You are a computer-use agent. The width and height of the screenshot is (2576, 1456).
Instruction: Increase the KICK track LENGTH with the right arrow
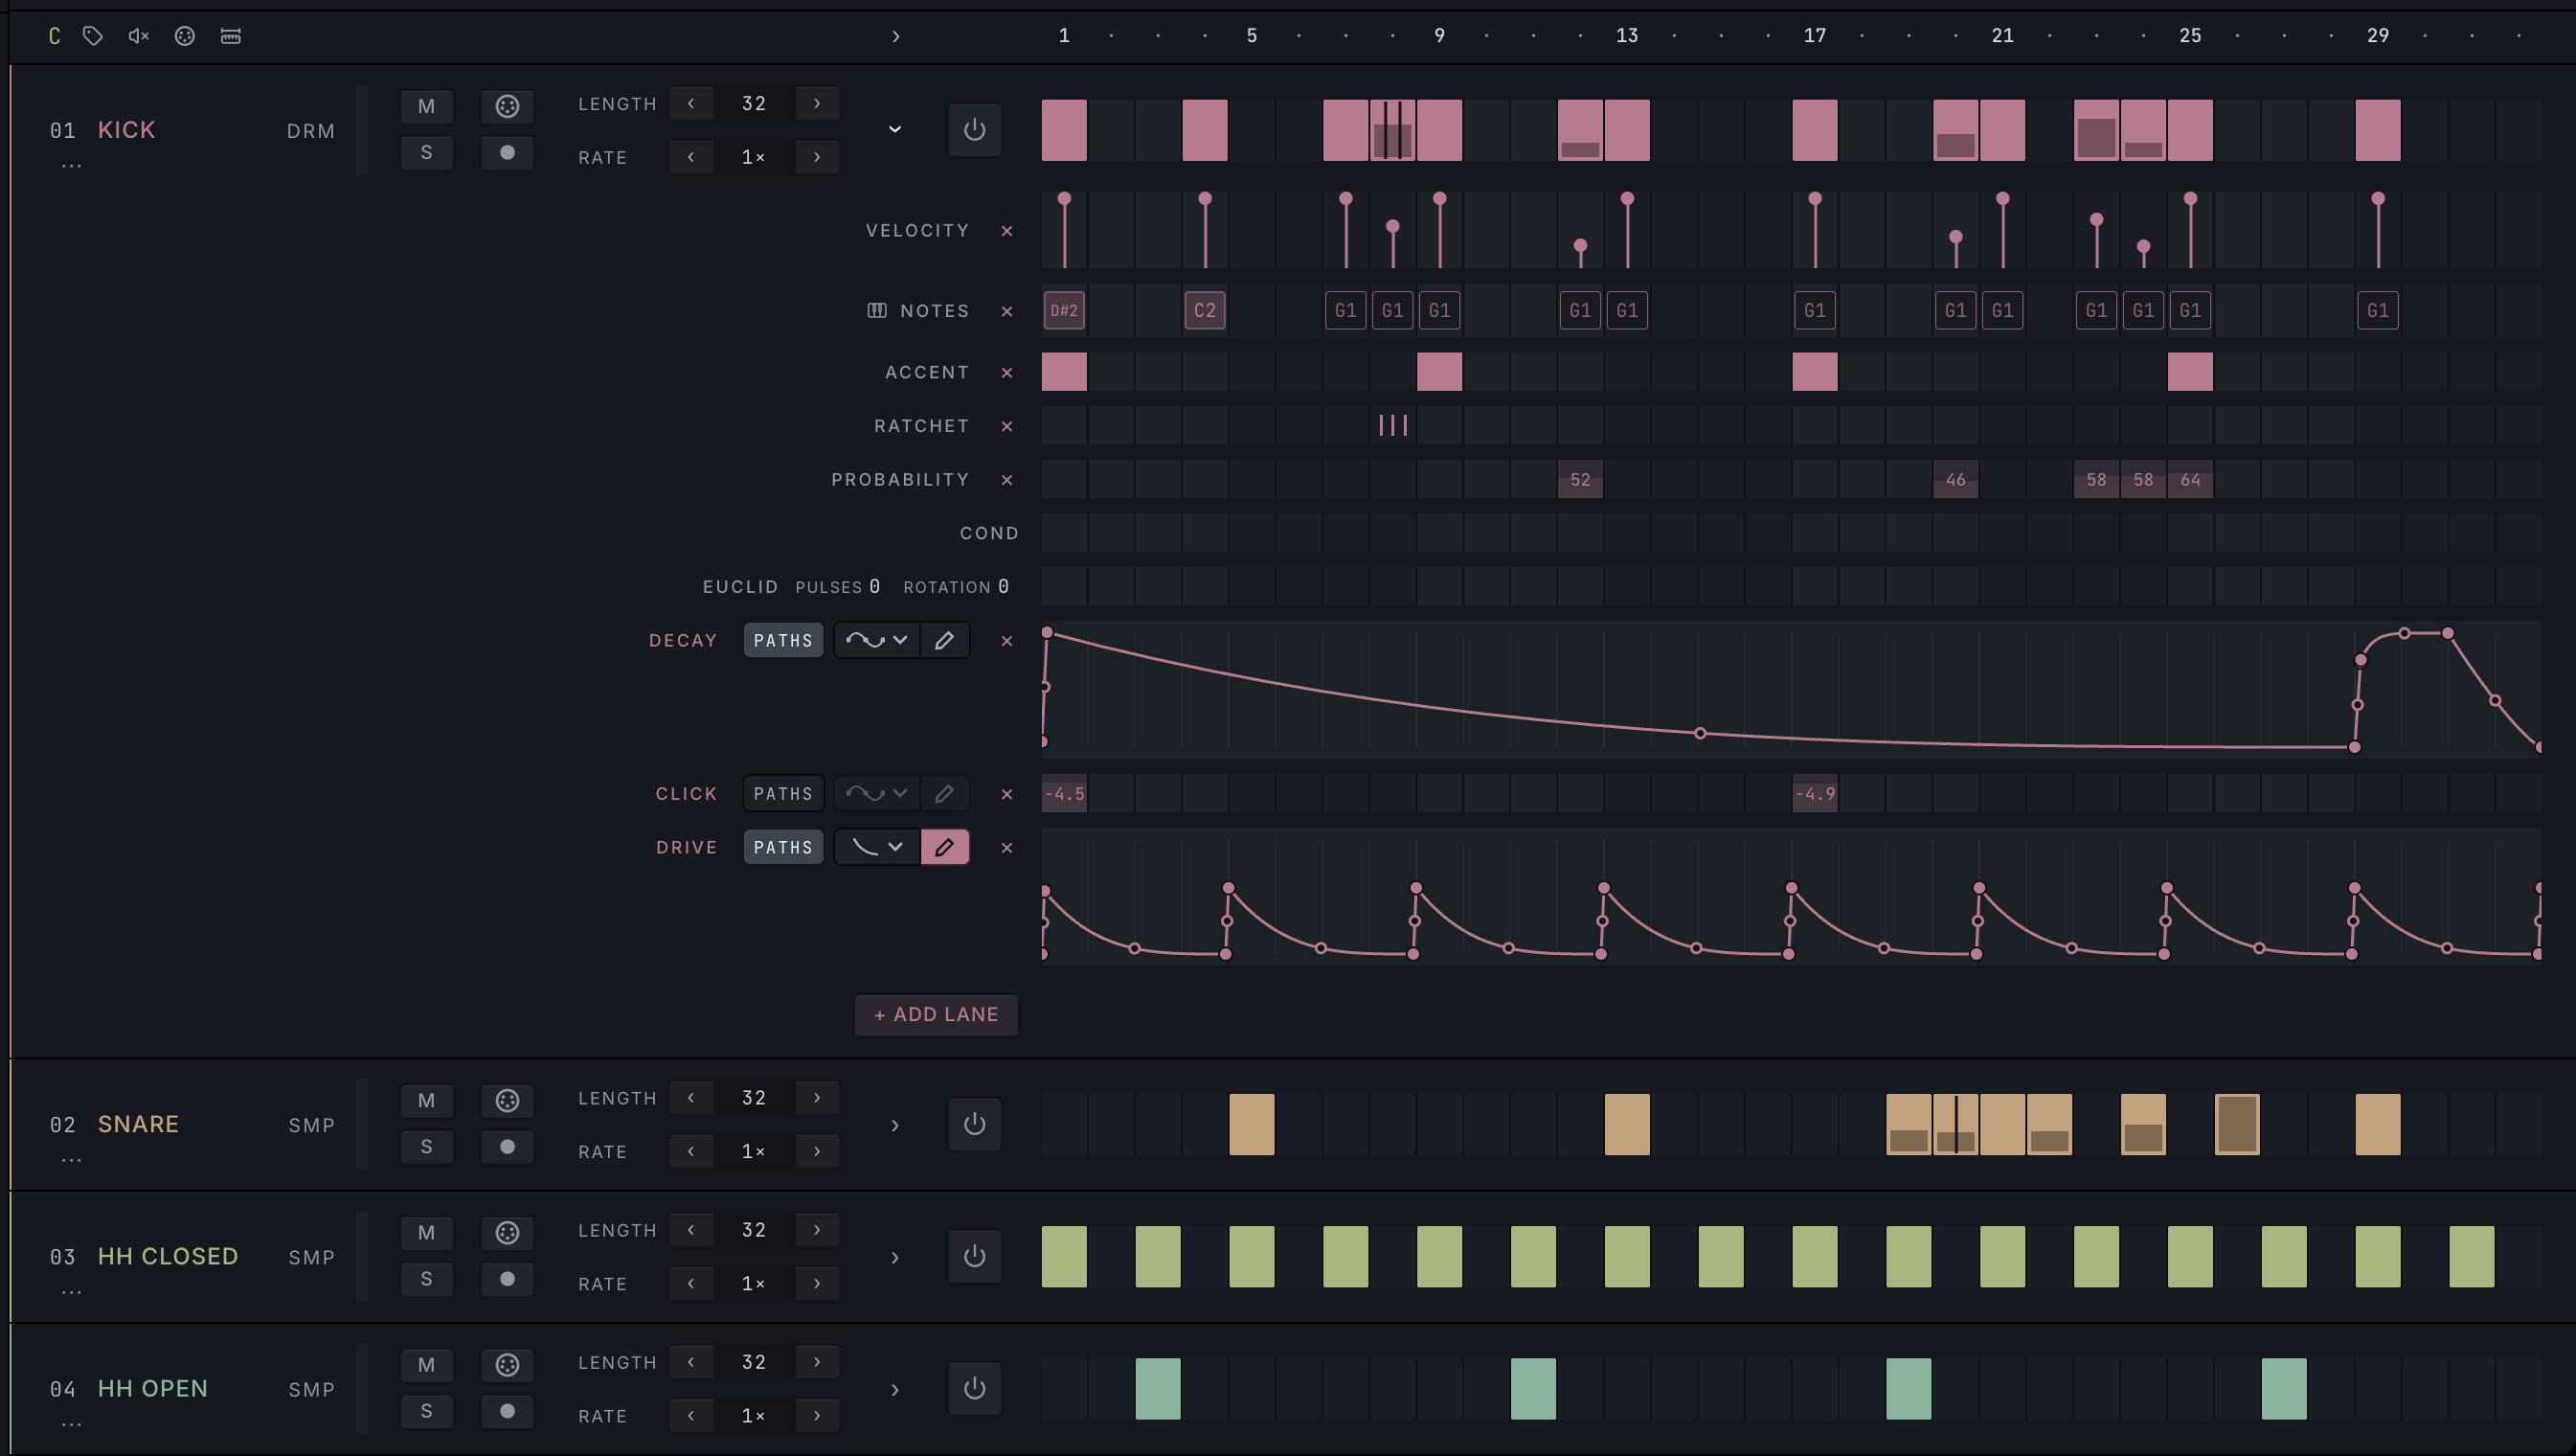click(x=817, y=103)
